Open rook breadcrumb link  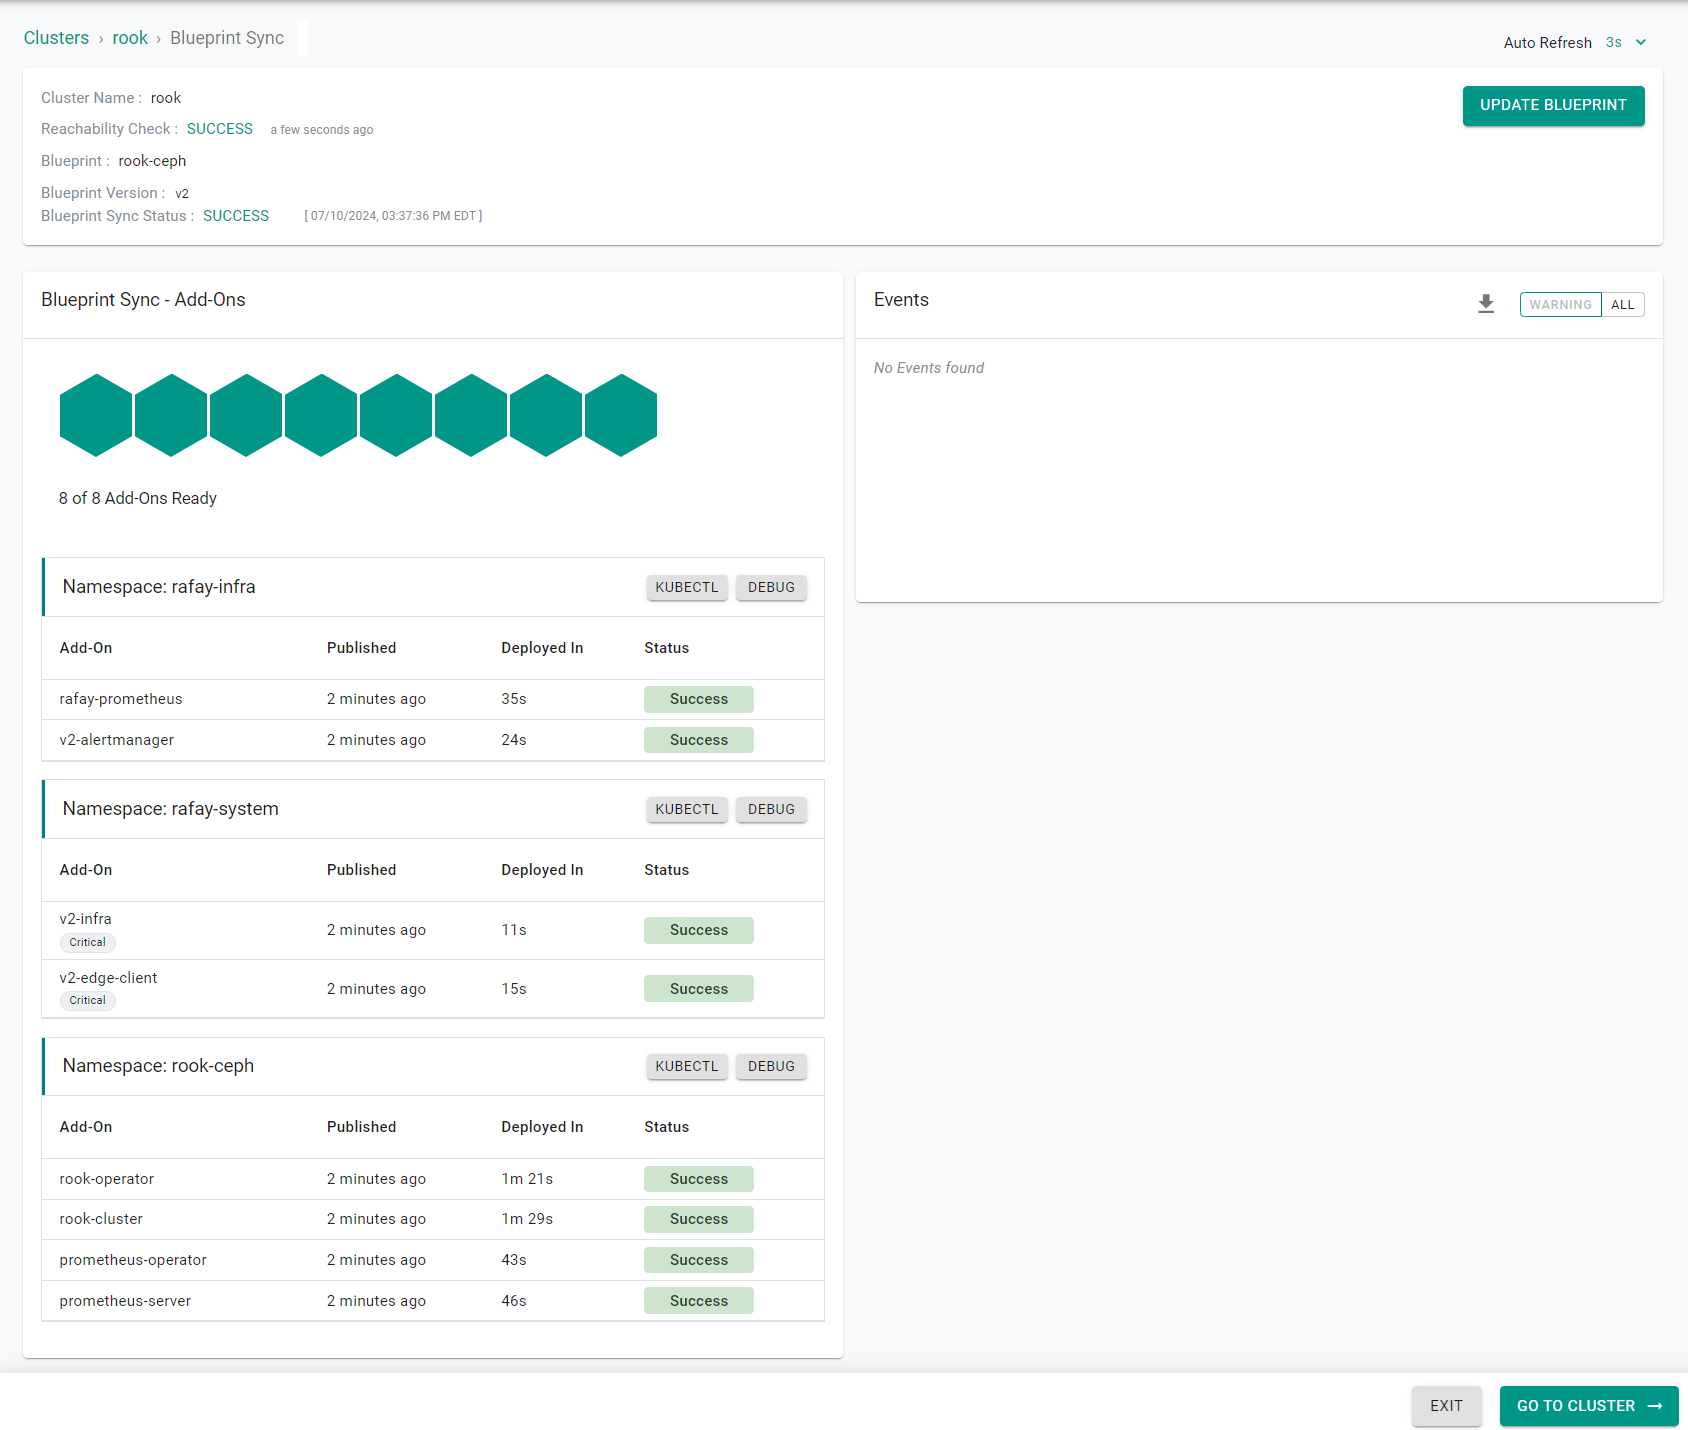pyautogui.click(x=130, y=38)
